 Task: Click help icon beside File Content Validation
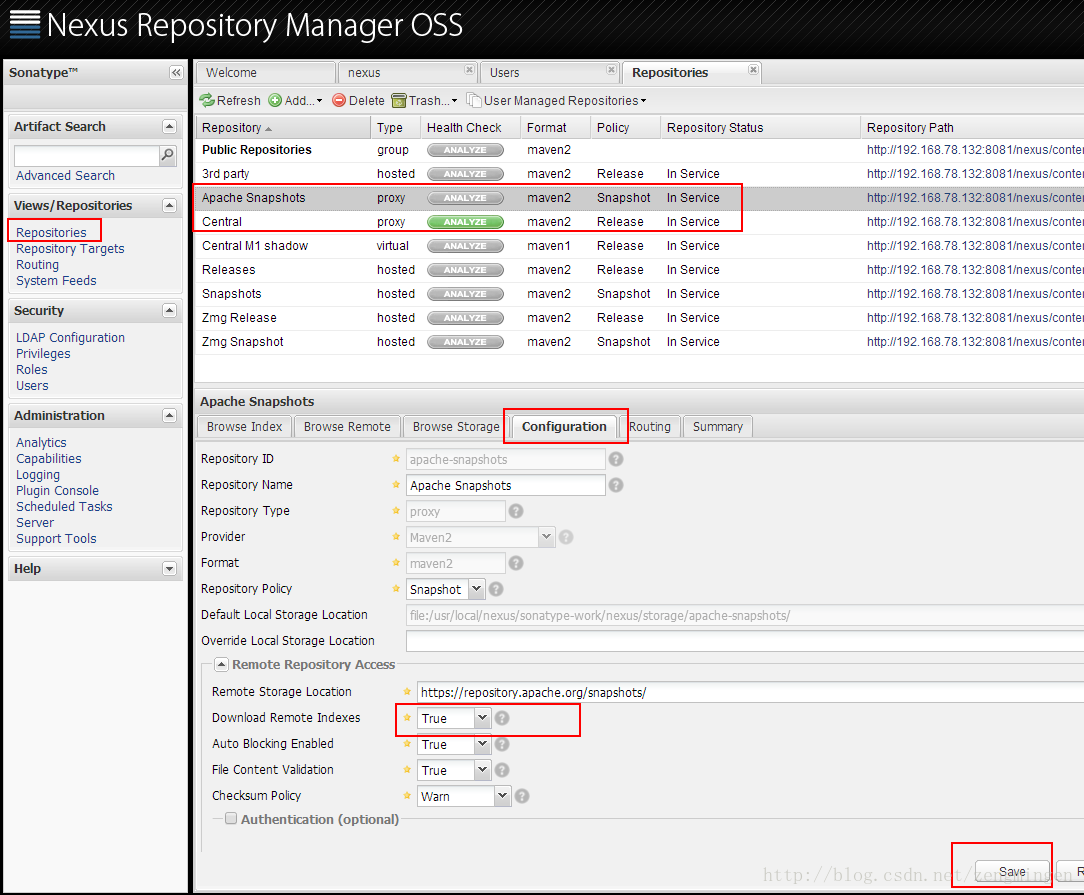pyautogui.click(x=502, y=770)
